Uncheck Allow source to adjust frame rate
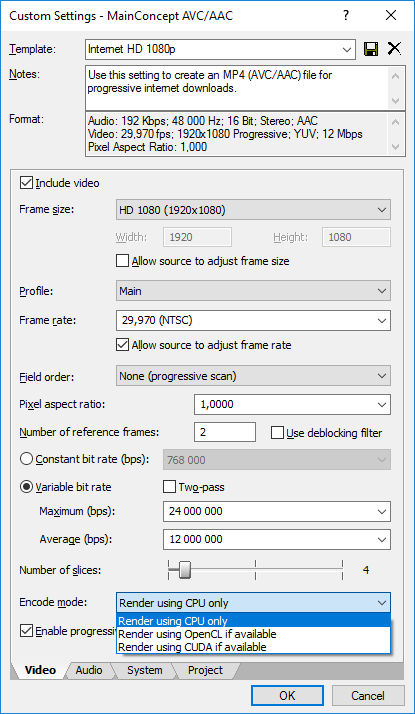 click(x=122, y=345)
